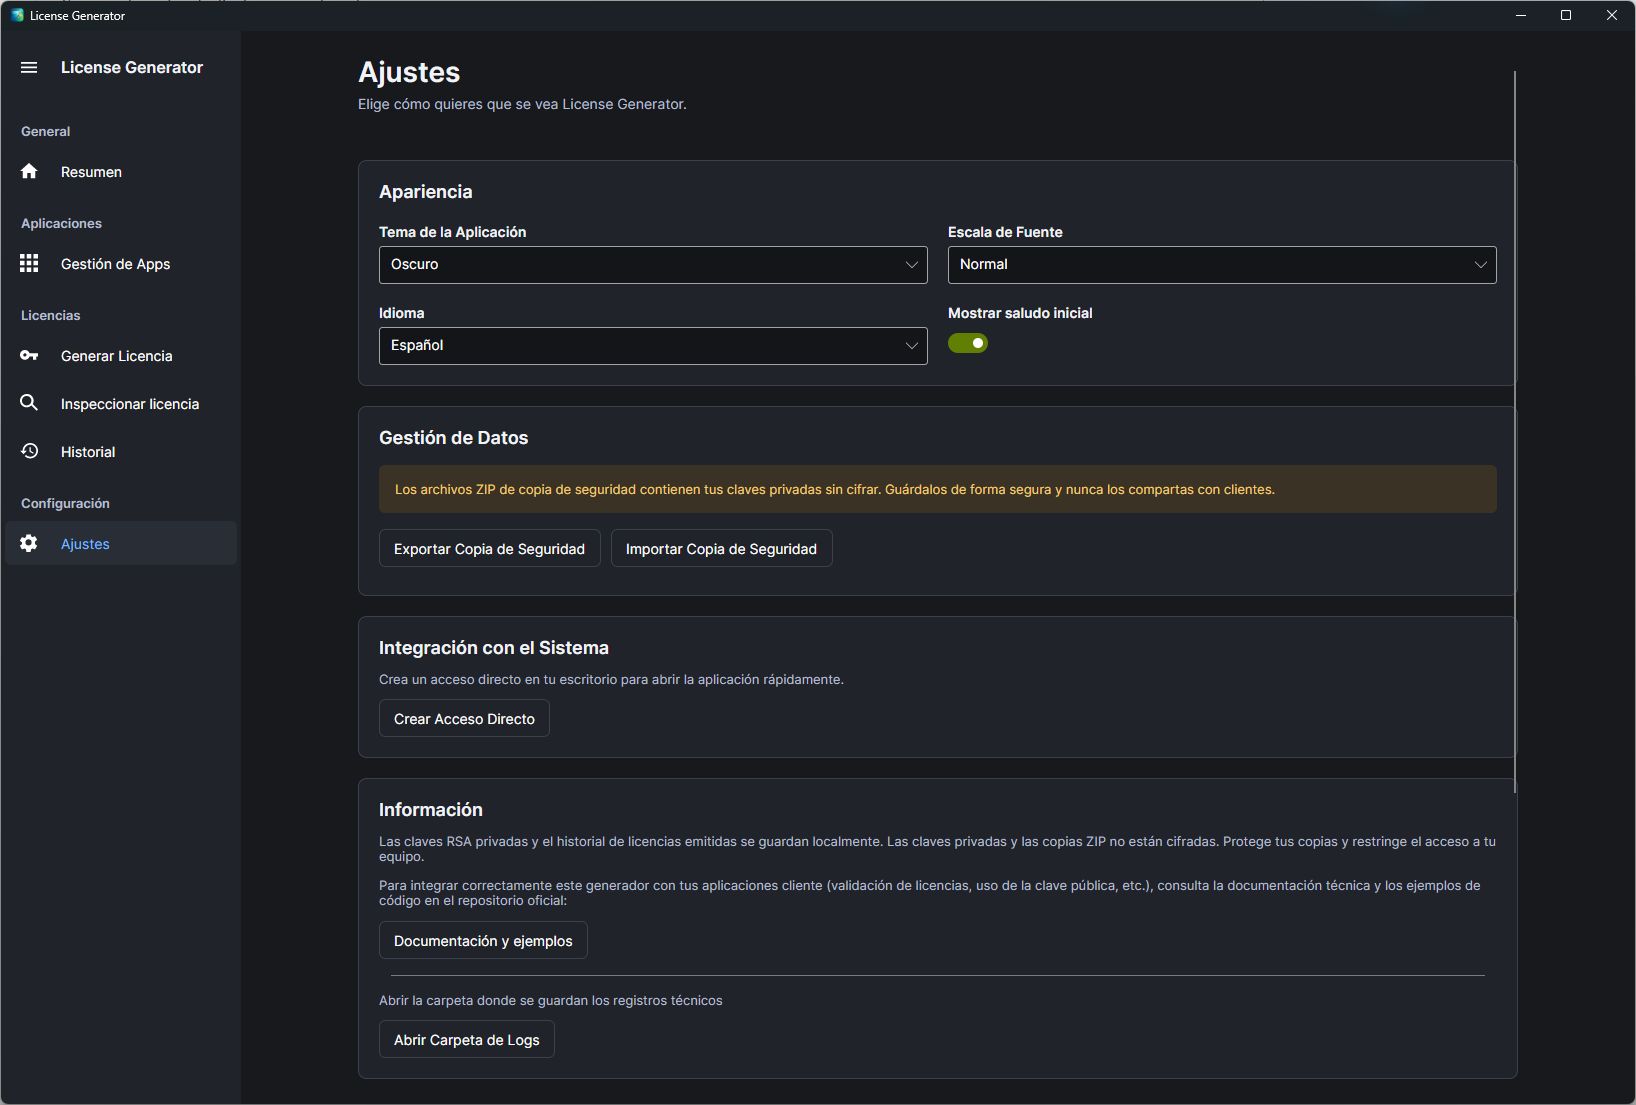Click the key icon for Generar Licencia
This screenshot has height=1105, width=1636.
coord(29,355)
